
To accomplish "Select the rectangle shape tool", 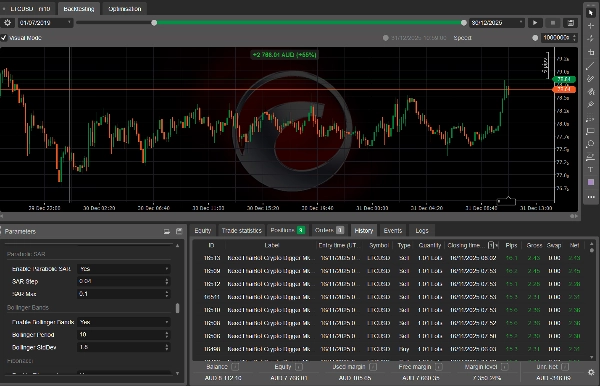I will pyautogui.click(x=591, y=131).
